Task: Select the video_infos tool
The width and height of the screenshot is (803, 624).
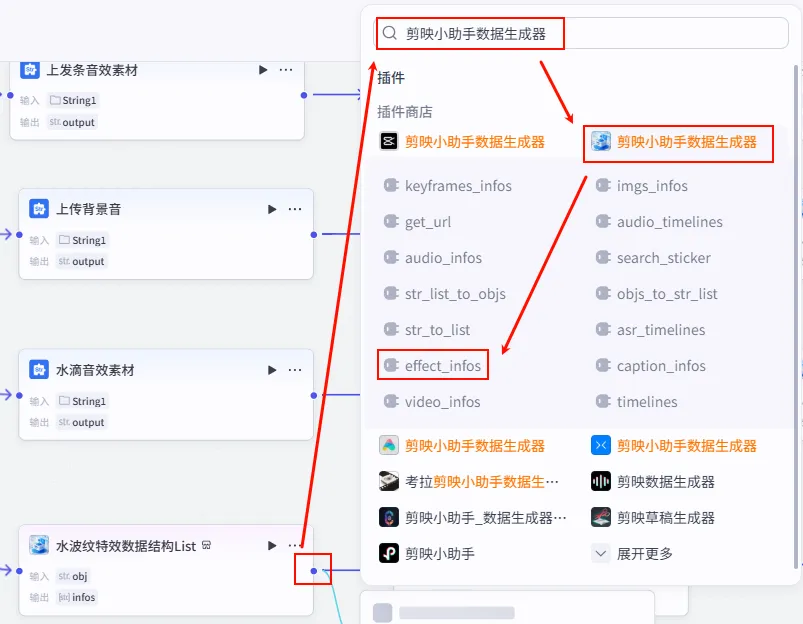Action: (x=432, y=402)
